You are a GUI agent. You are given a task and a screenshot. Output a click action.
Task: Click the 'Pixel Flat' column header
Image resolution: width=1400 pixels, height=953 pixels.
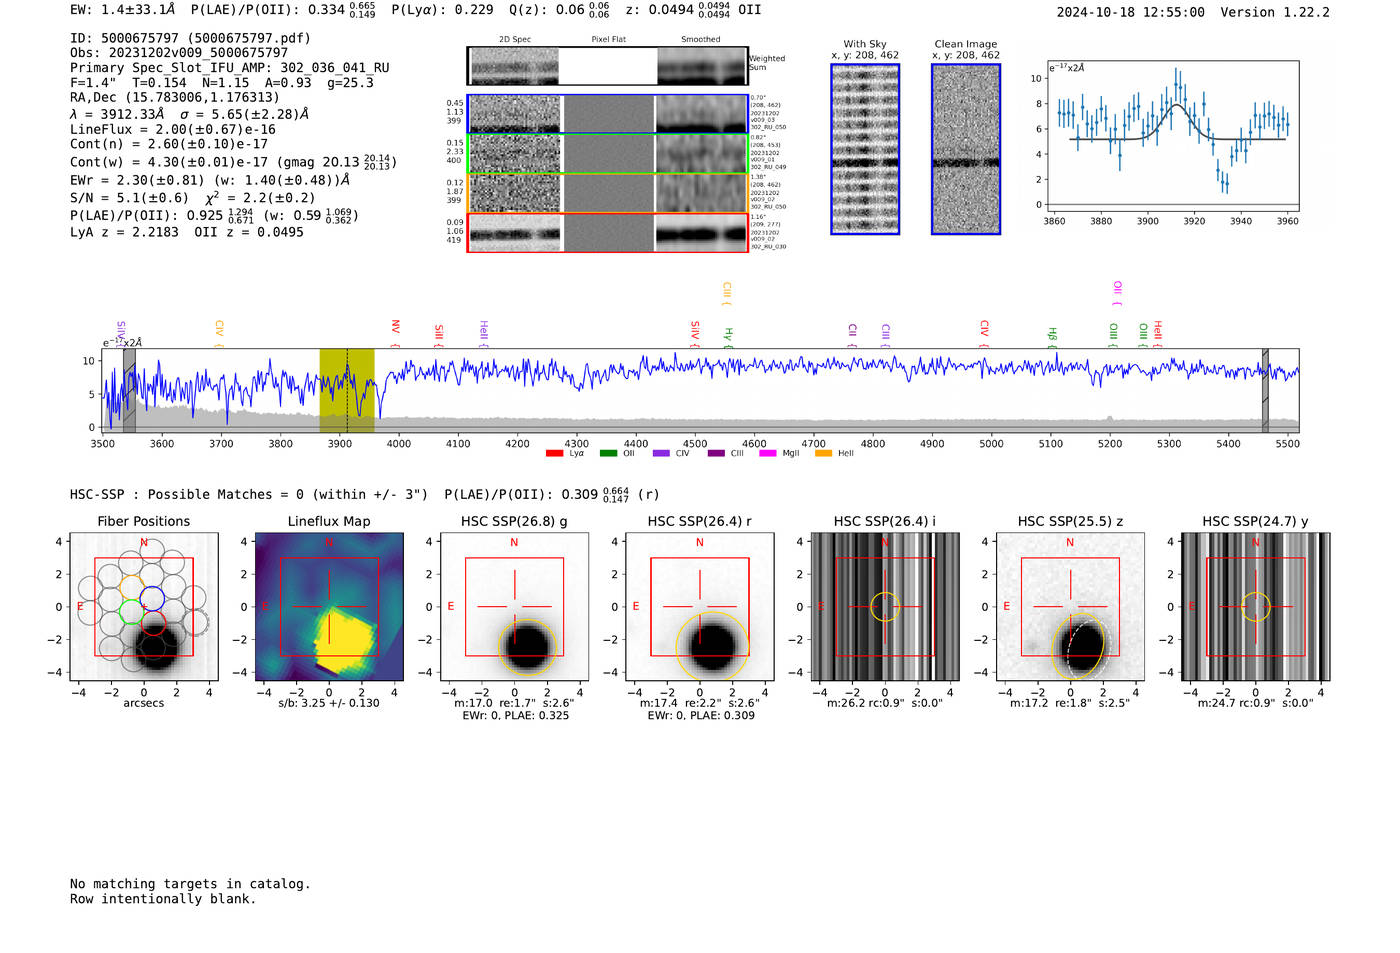[608, 40]
